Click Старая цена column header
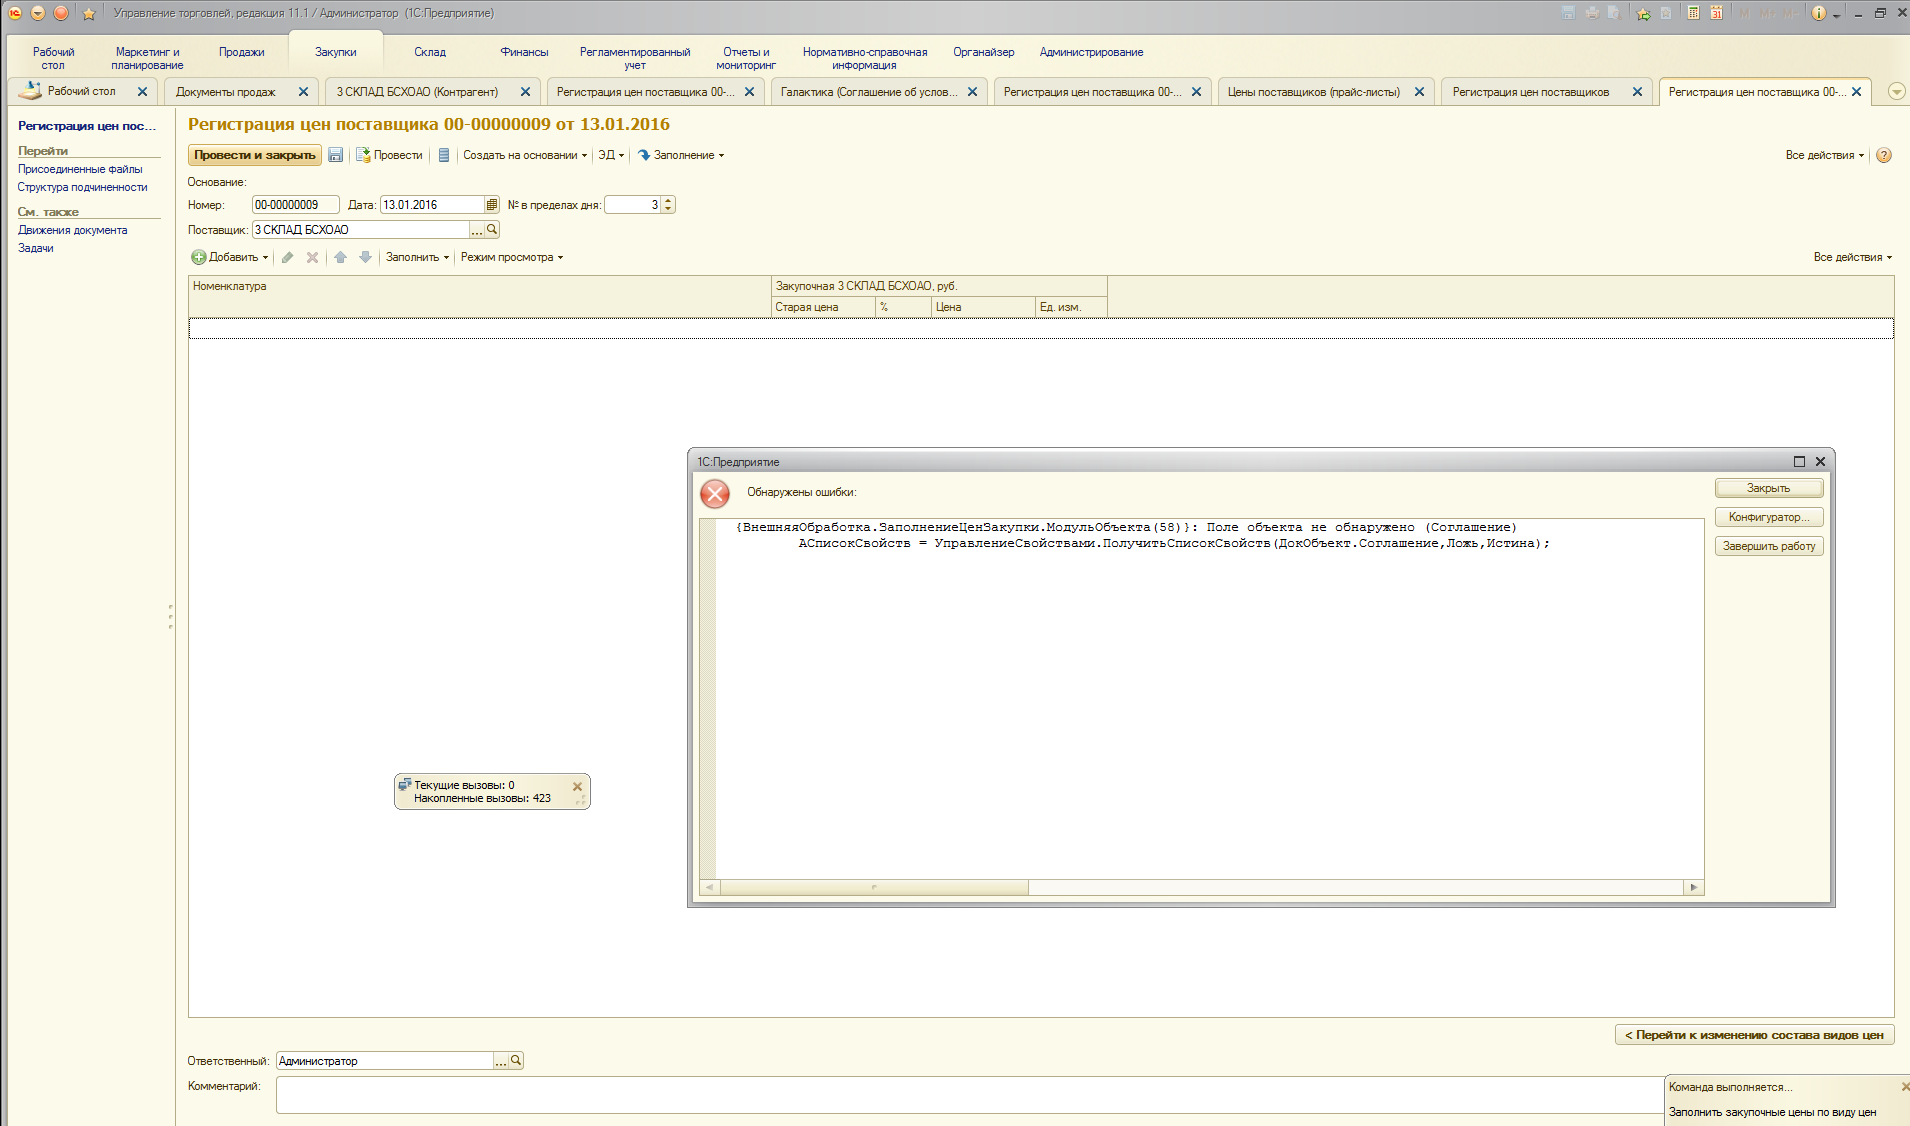 (x=823, y=307)
